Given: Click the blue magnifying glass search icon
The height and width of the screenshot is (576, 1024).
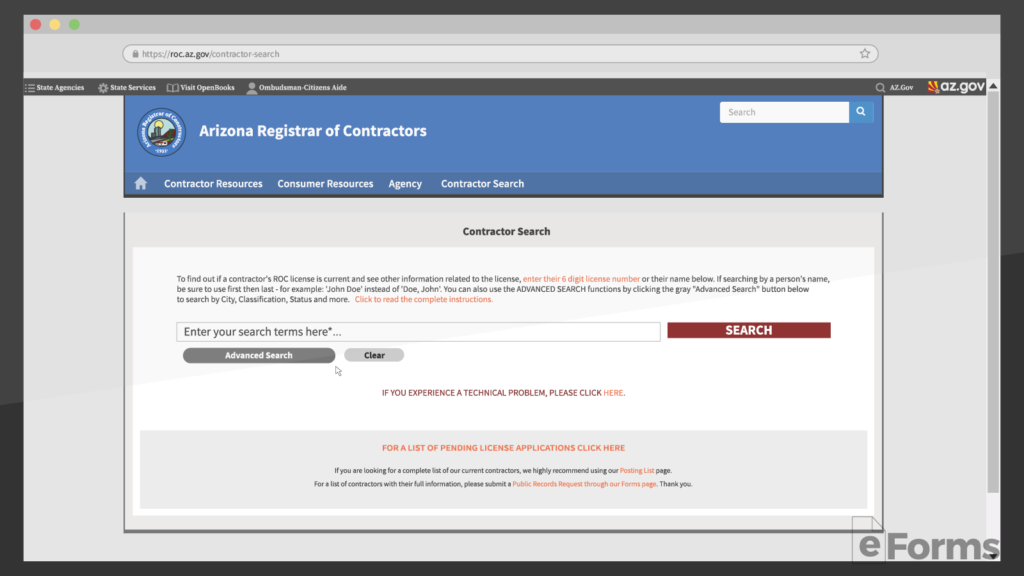Looking at the screenshot, I should point(861,111).
